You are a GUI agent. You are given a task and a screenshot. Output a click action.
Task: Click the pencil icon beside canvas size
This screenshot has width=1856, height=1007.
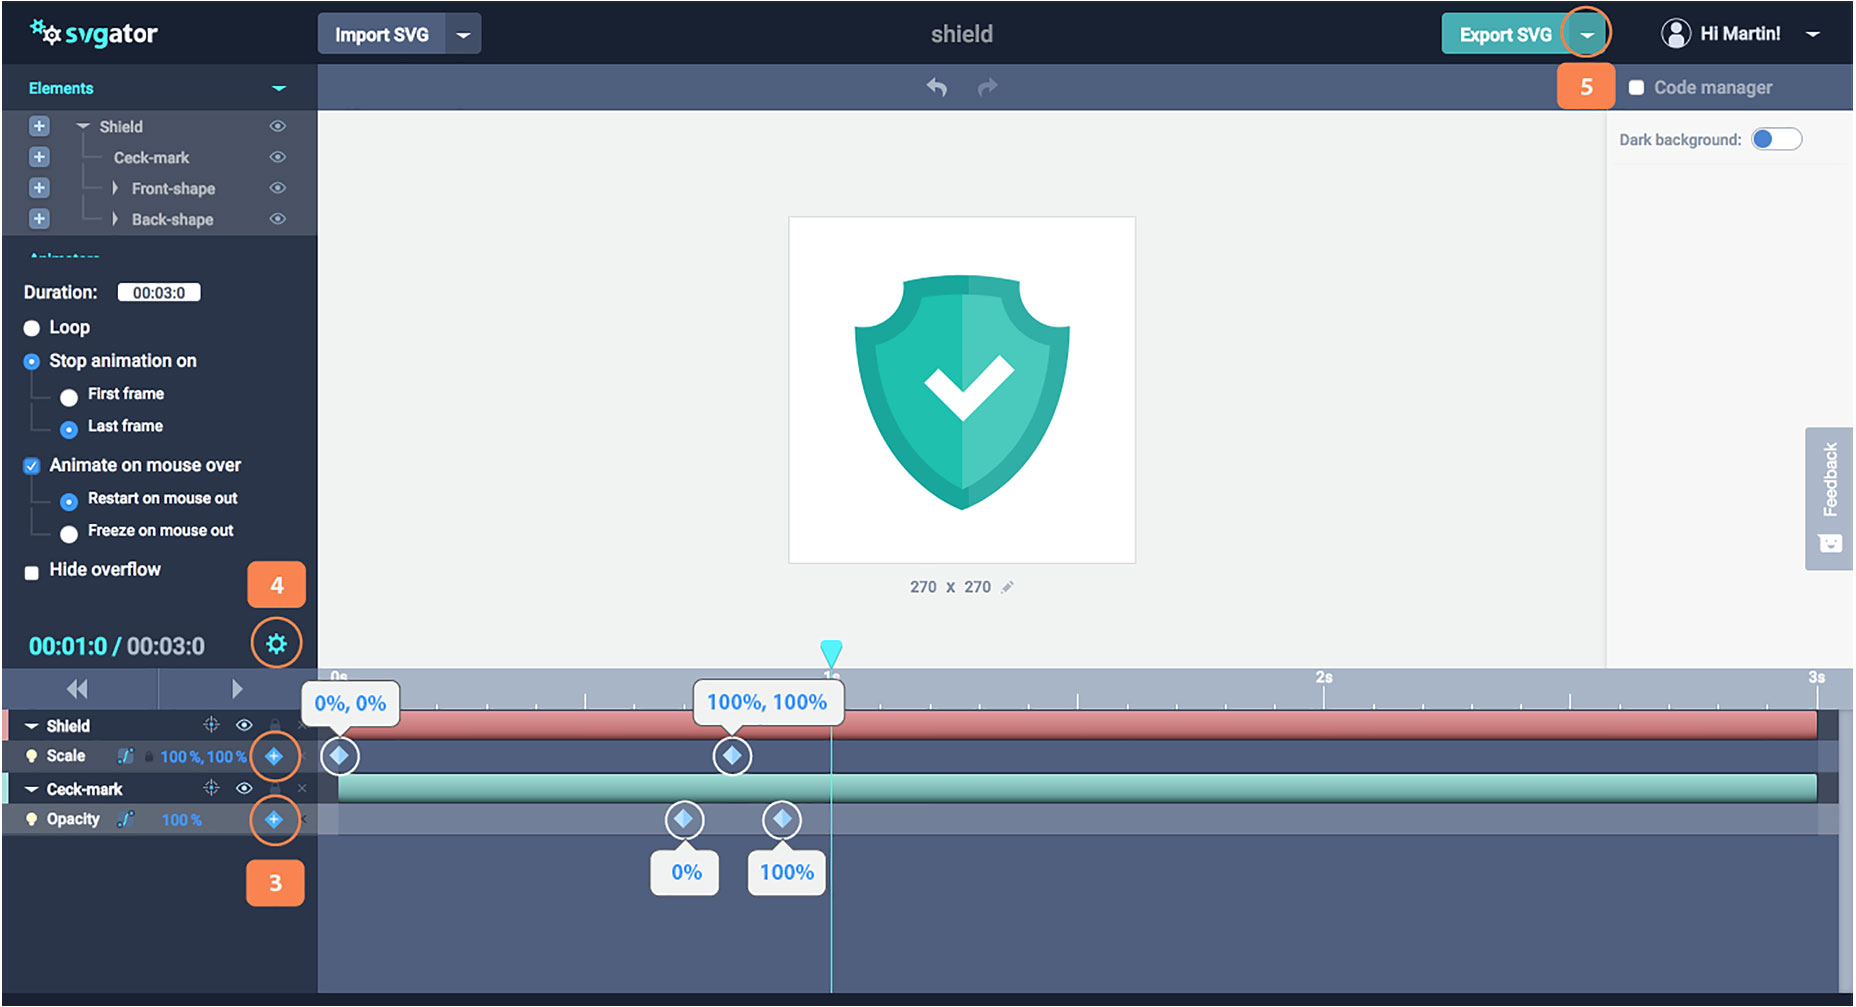(1008, 588)
